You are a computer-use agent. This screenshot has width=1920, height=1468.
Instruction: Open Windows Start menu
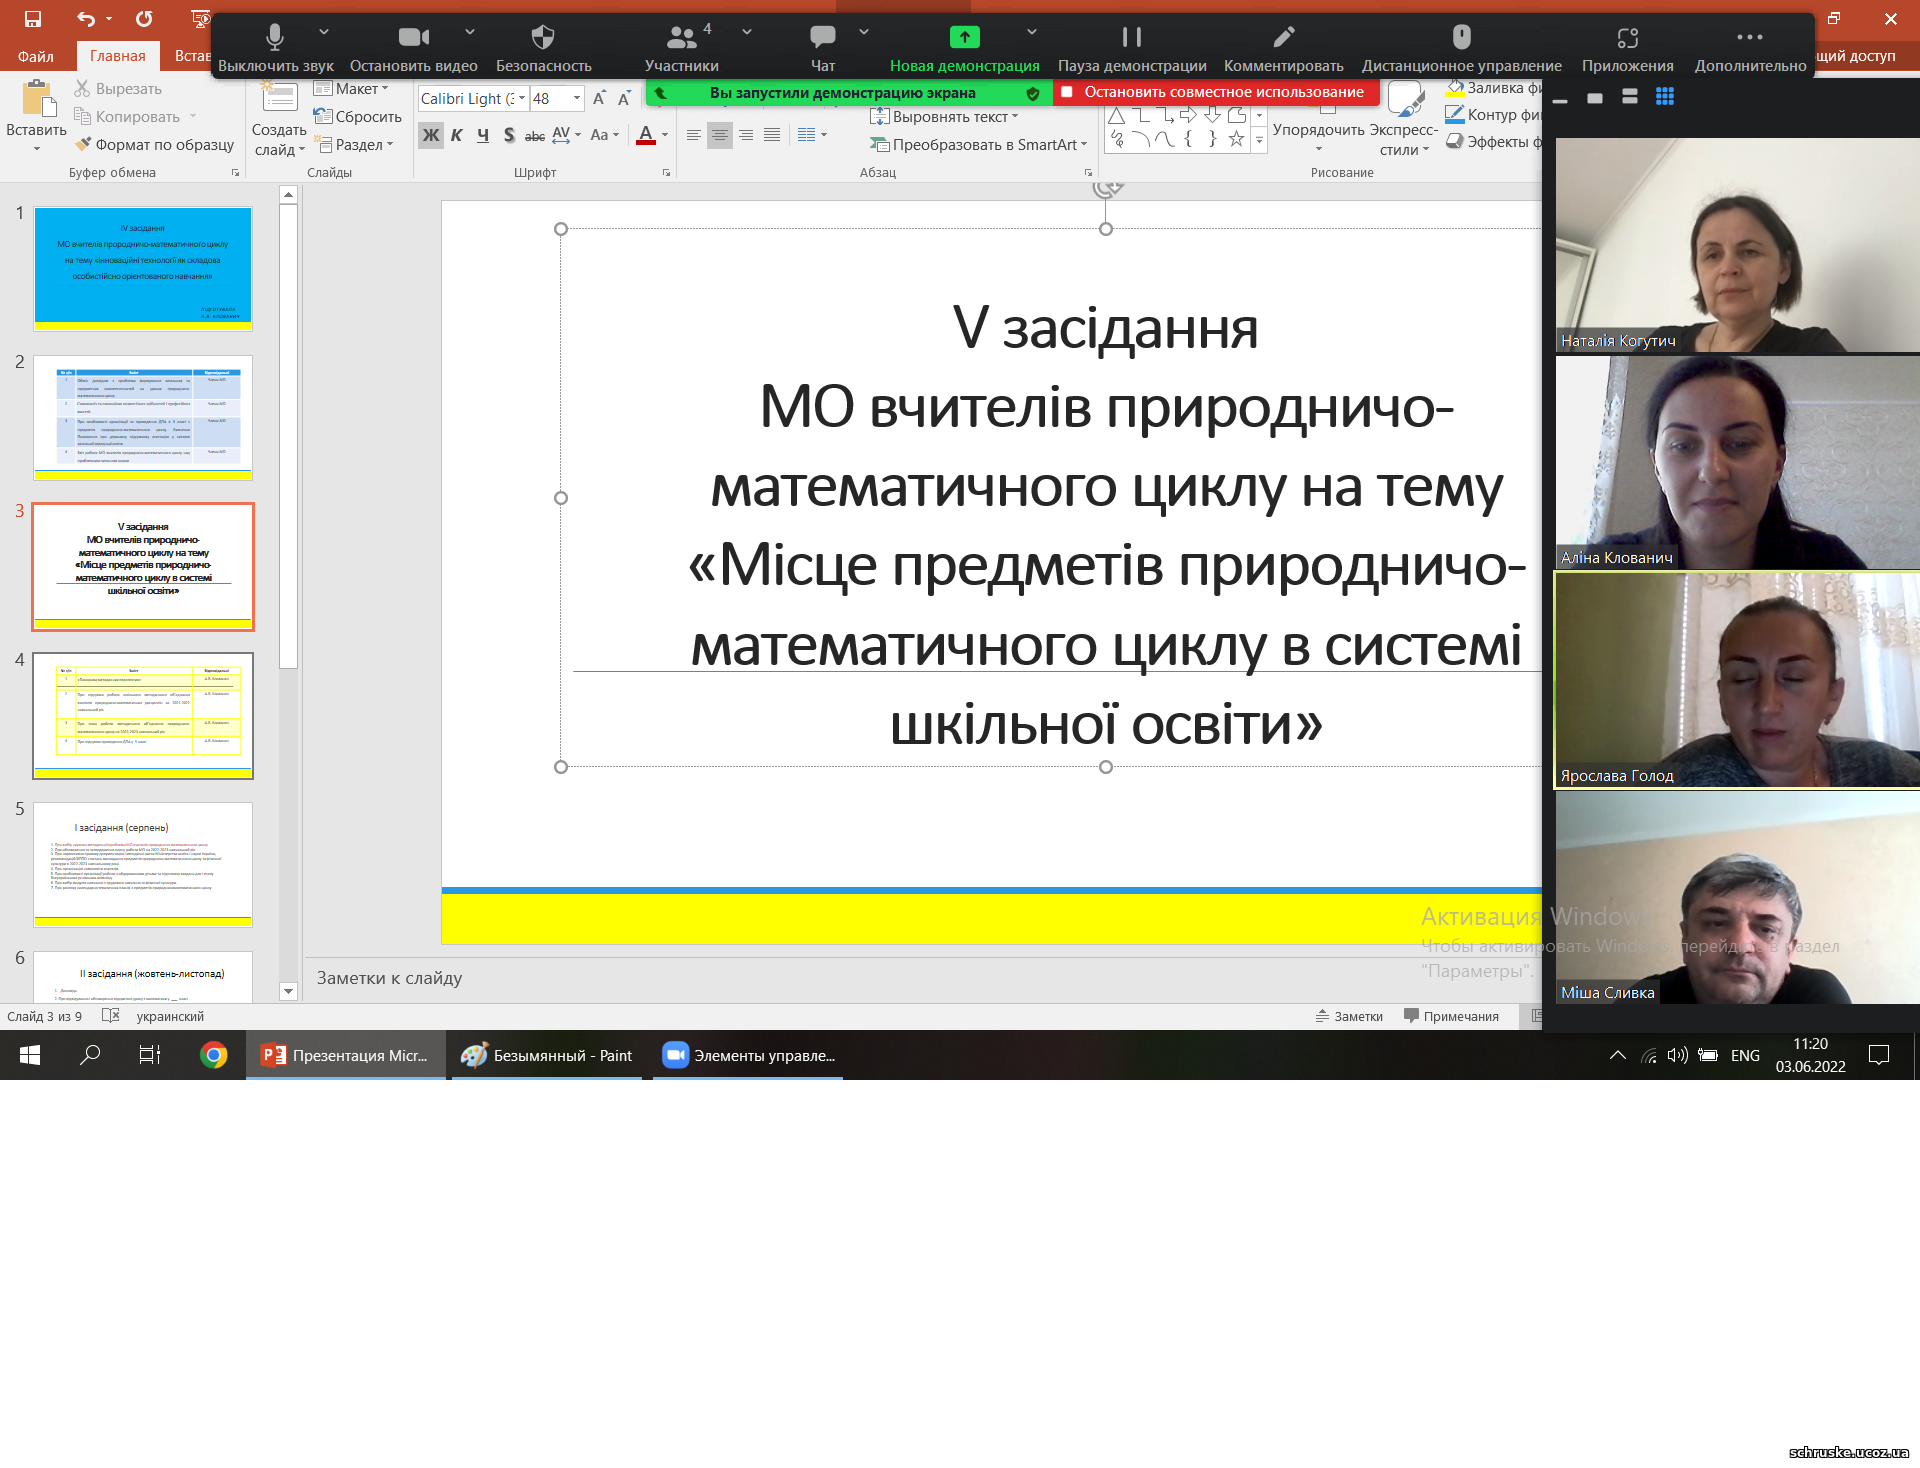point(29,1055)
